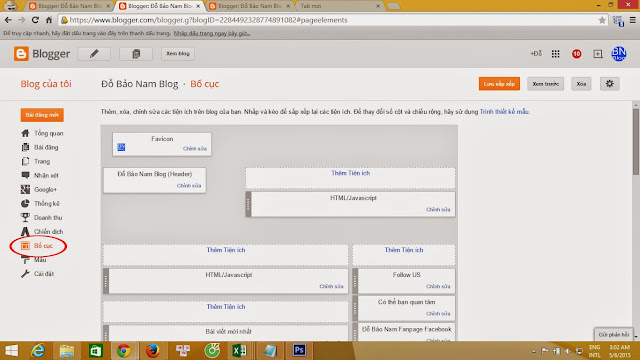The width and height of the screenshot is (640, 360).
Task: Click the Thống kê pie chart icon
Action: click(x=25, y=203)
